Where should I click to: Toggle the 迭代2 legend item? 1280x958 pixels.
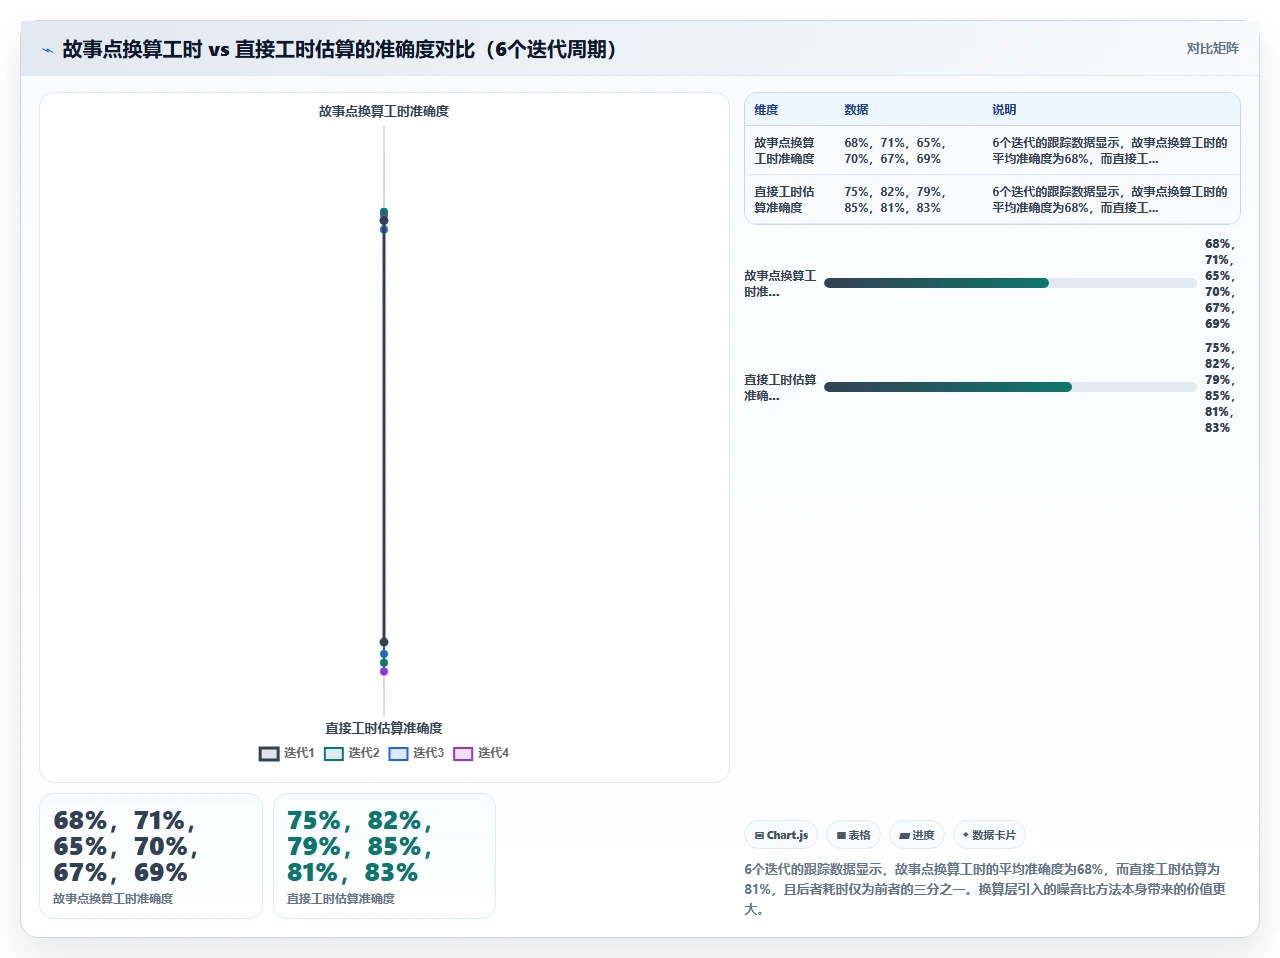tap(352, 753)
